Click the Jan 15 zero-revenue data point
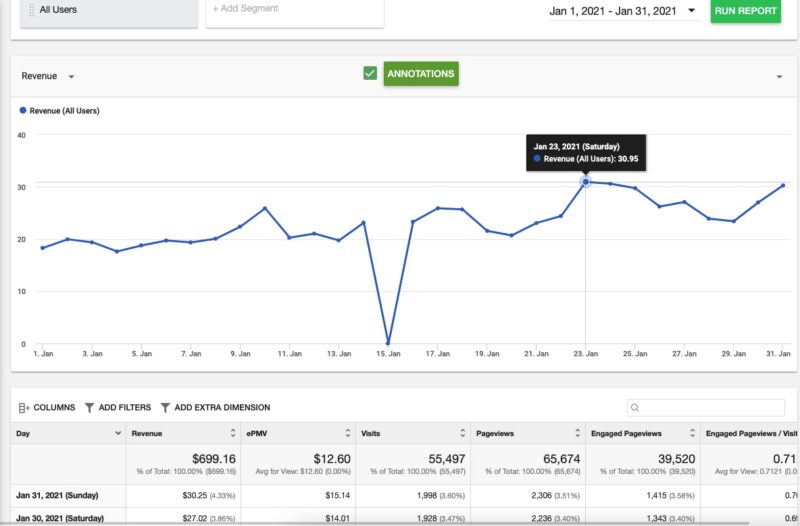Viewport: 800px width, 526px height. (388, 343)
